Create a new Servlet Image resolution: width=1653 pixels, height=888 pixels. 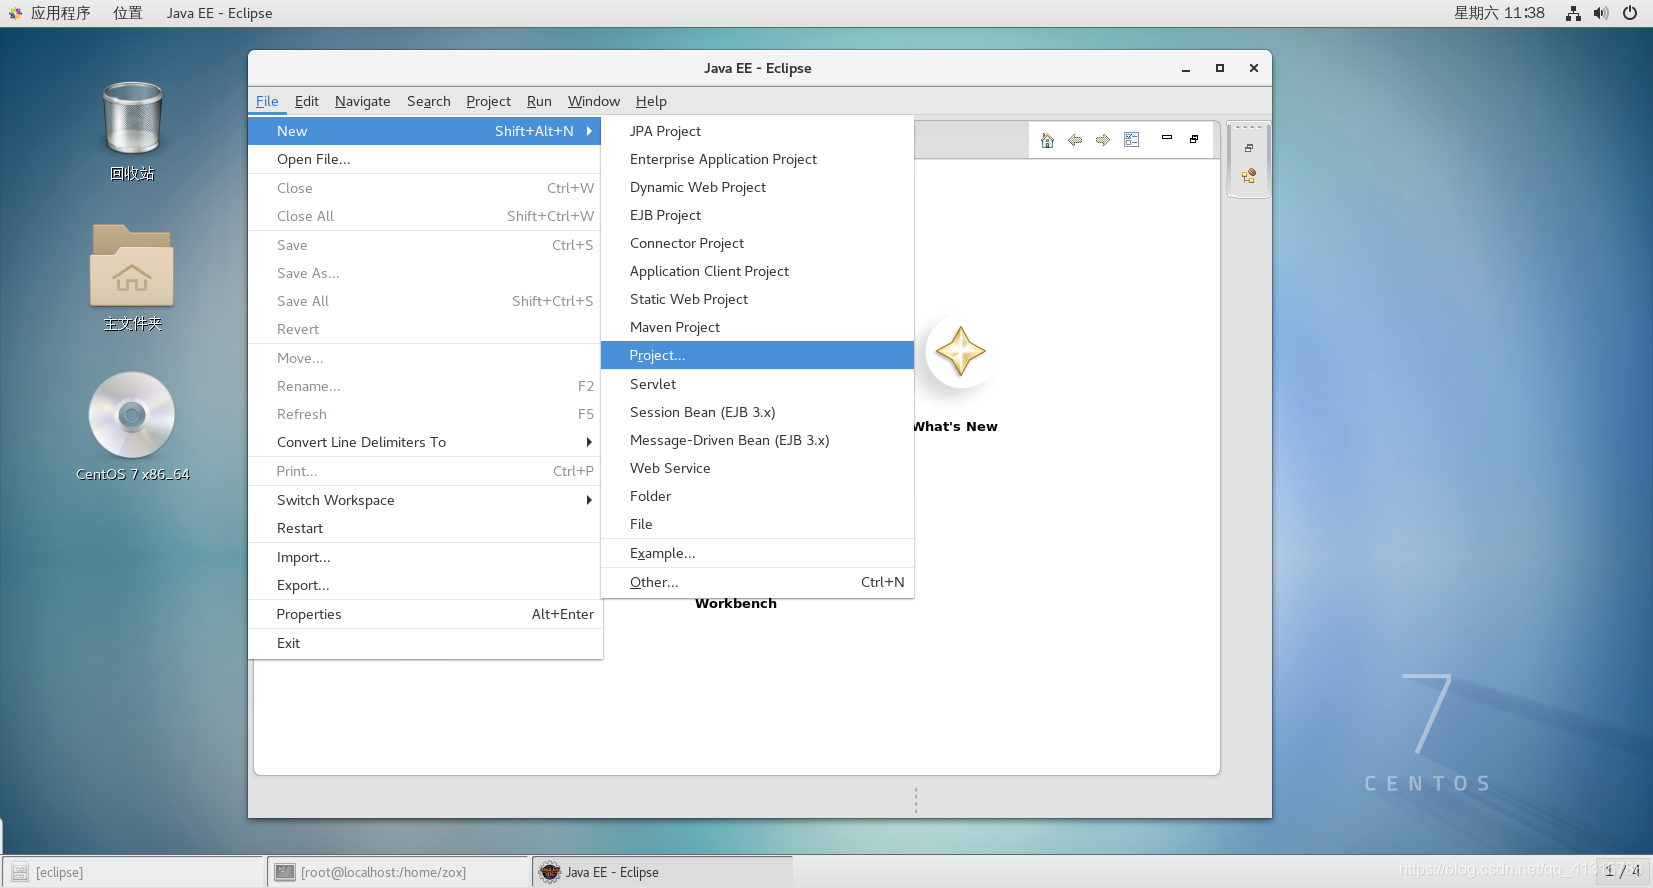[x=757, y=384]
